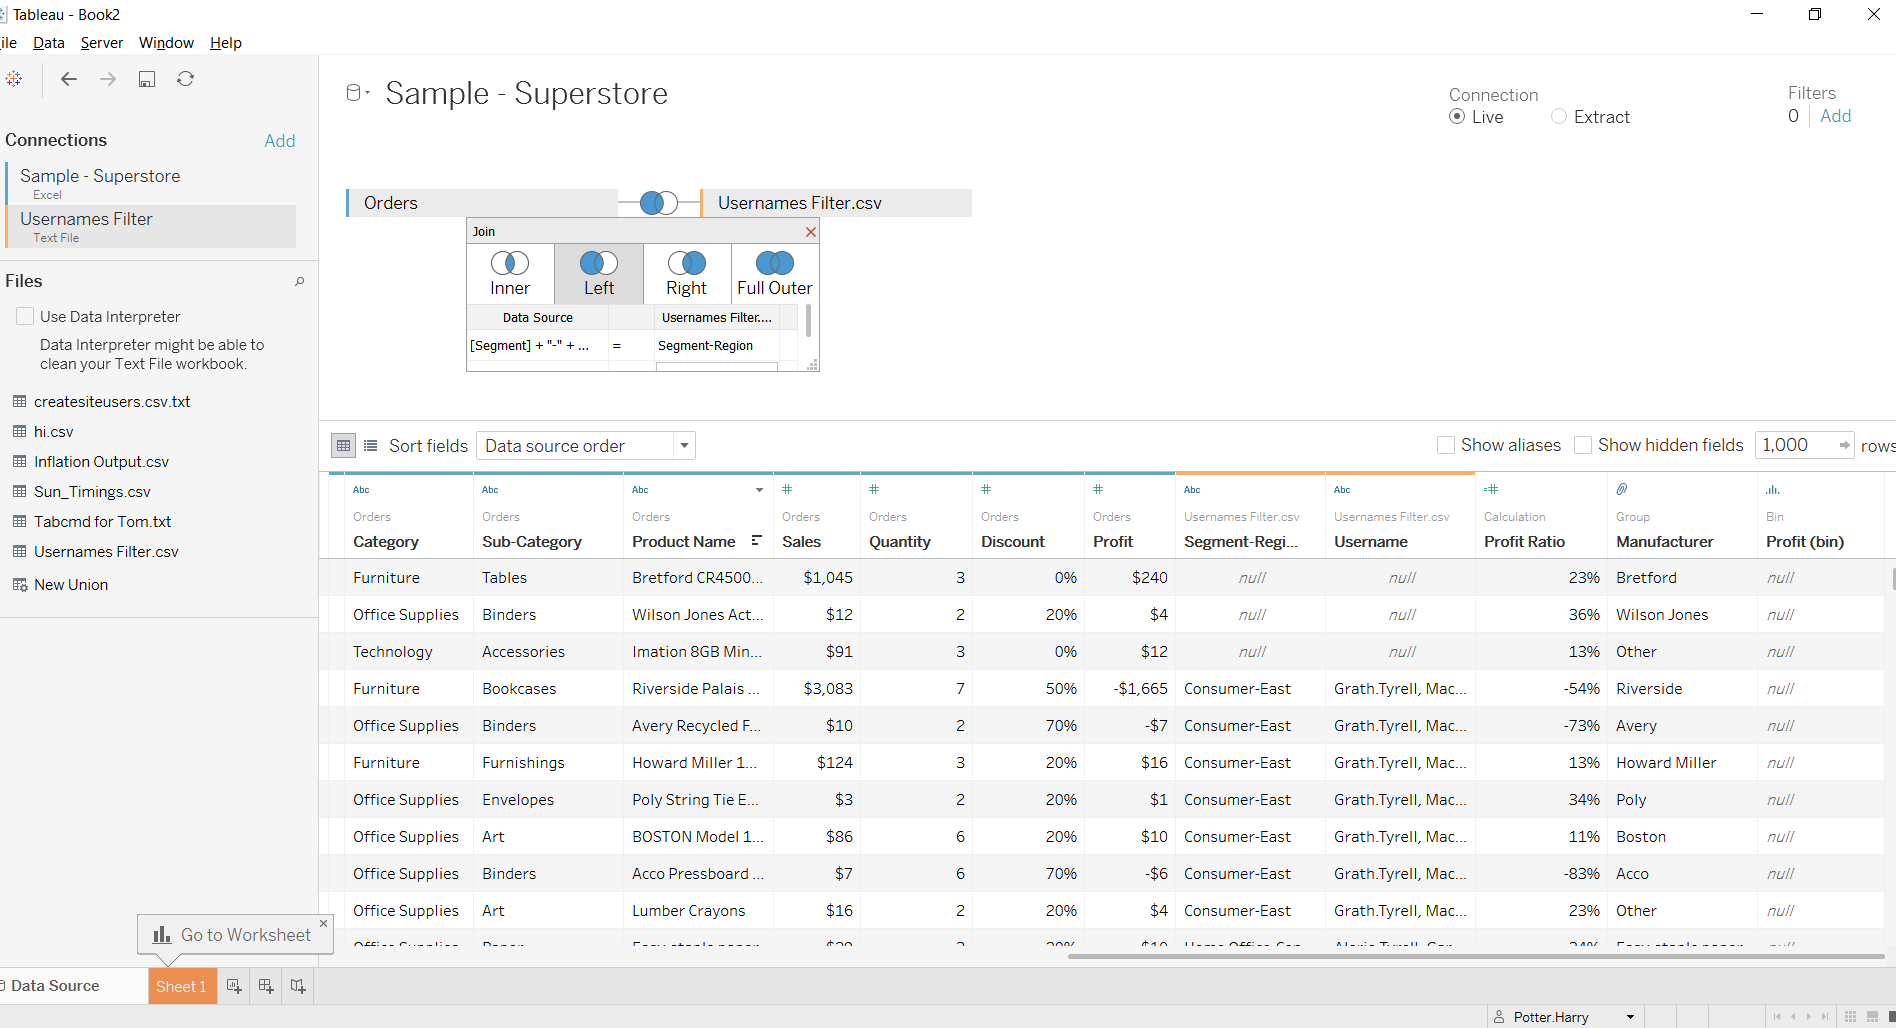Click the number type icon of the Sales column

click(787, 489)
